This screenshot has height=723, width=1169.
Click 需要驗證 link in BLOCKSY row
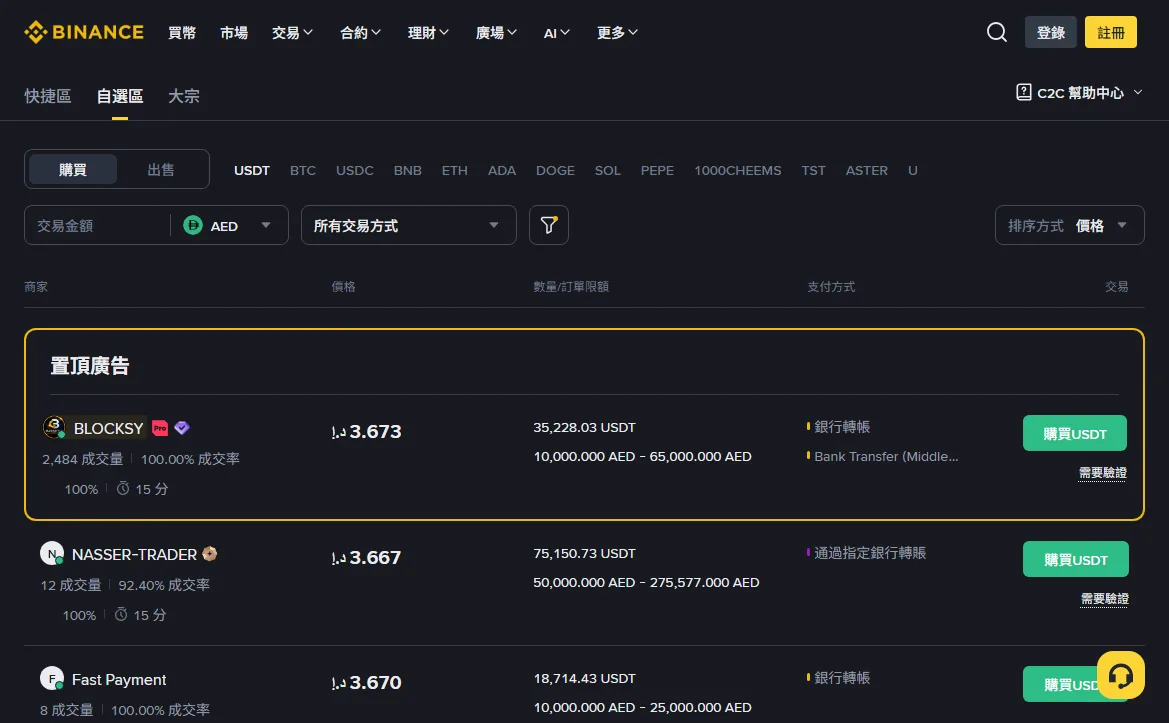1102,473
